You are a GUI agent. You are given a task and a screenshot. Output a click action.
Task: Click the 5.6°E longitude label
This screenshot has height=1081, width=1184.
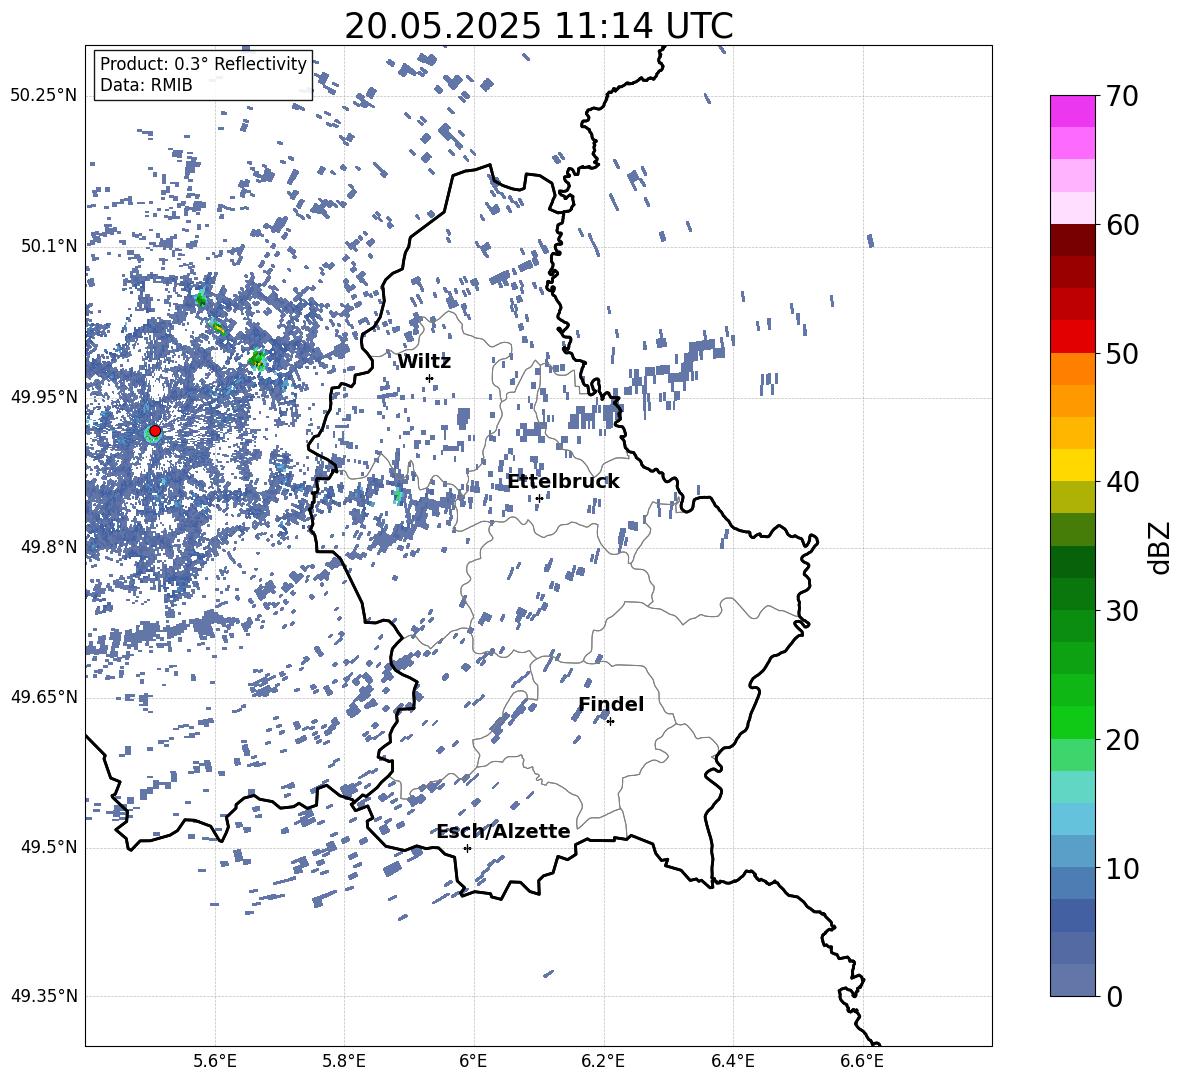pos(215,1061)
